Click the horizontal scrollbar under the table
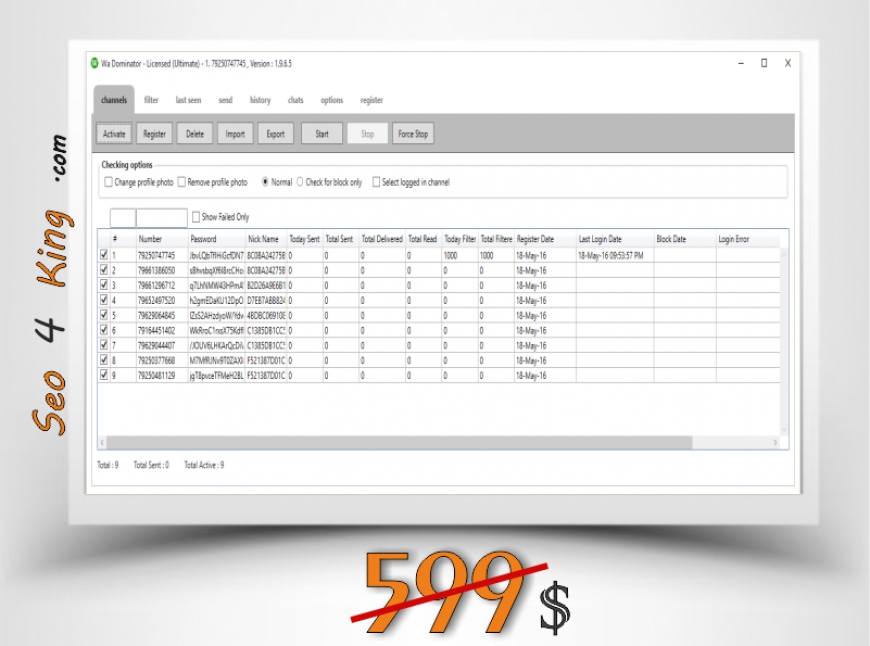Viewport: 870px width, 646px height. 440,442
